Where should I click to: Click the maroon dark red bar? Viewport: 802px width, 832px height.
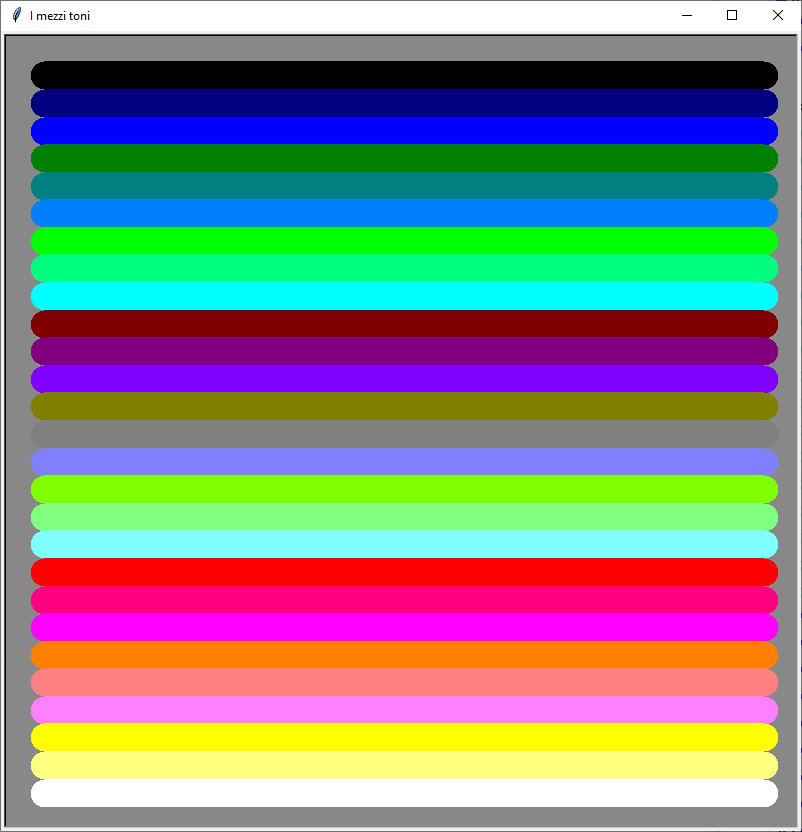tap(404, 324)
